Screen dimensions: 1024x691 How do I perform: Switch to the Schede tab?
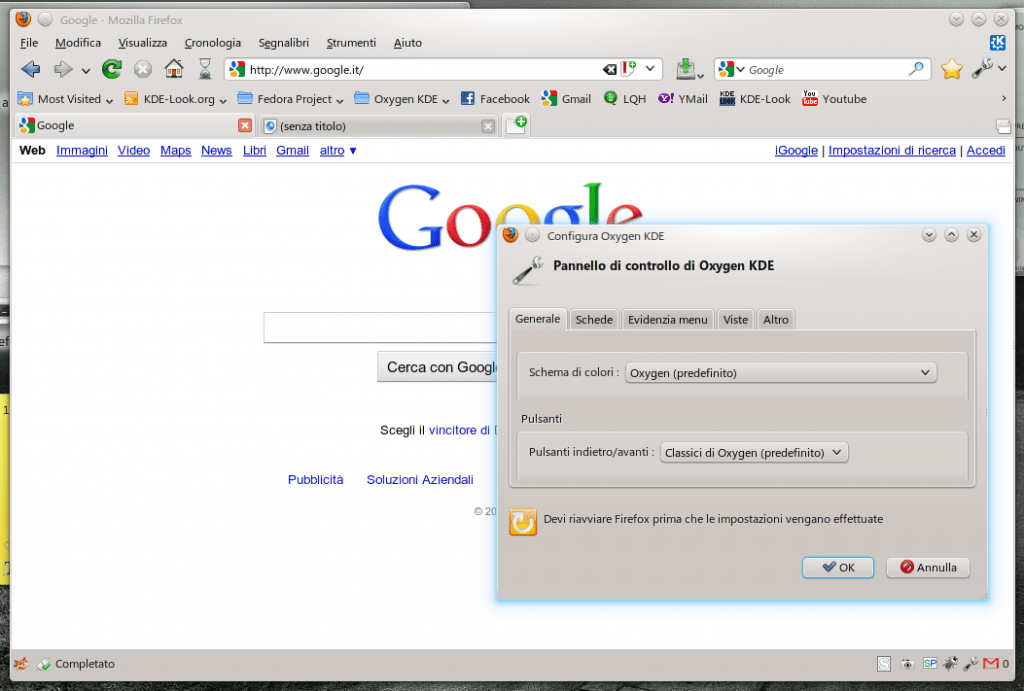594,320
